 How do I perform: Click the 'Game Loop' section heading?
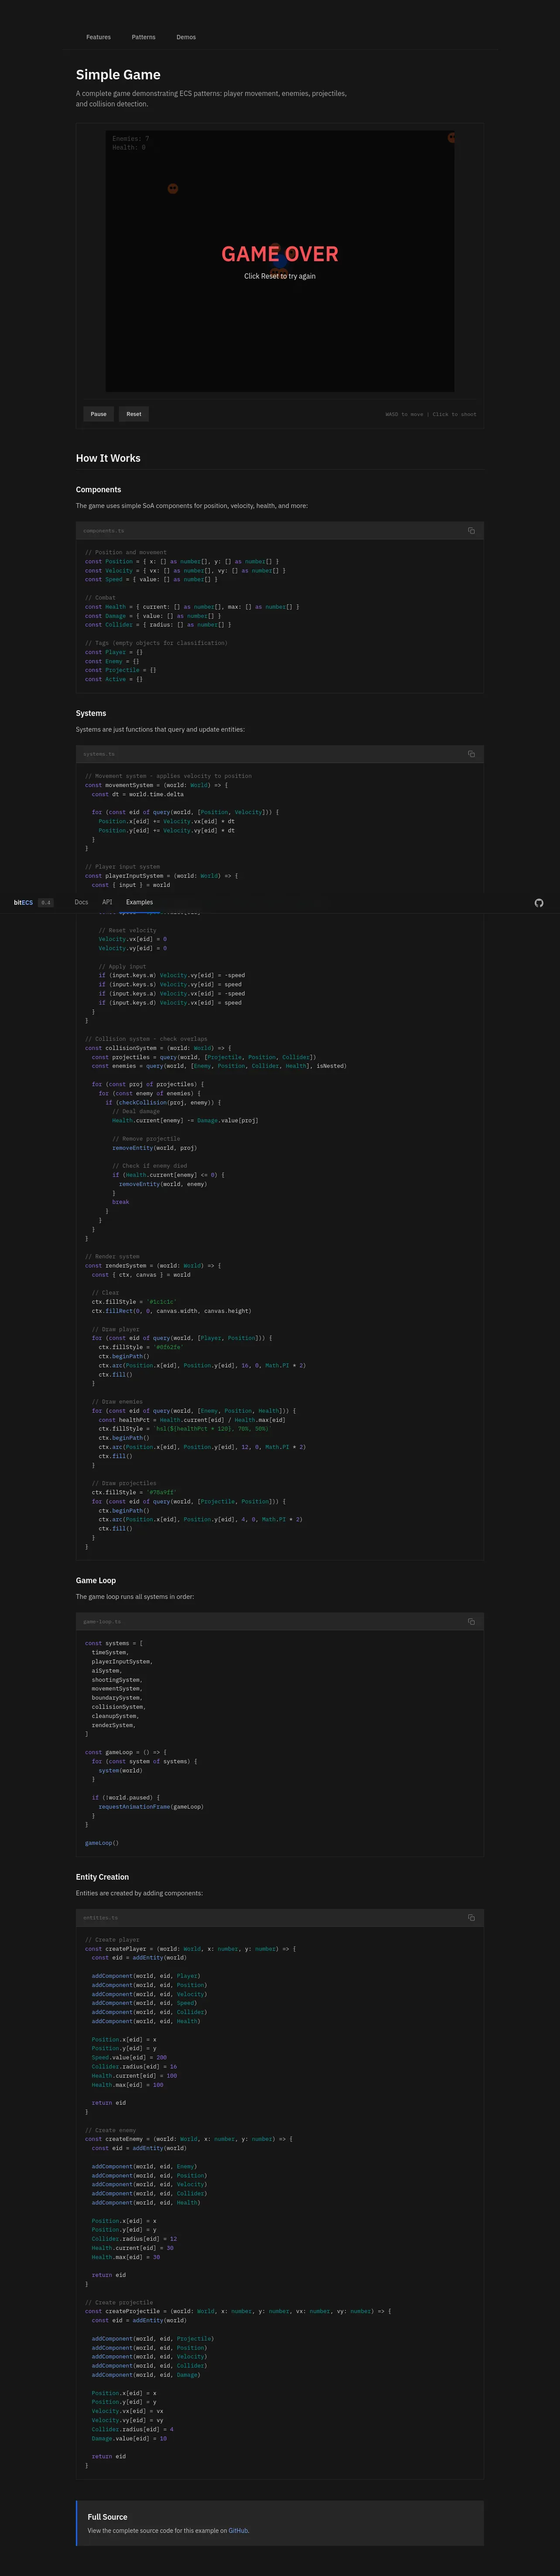click(96, 1581)
